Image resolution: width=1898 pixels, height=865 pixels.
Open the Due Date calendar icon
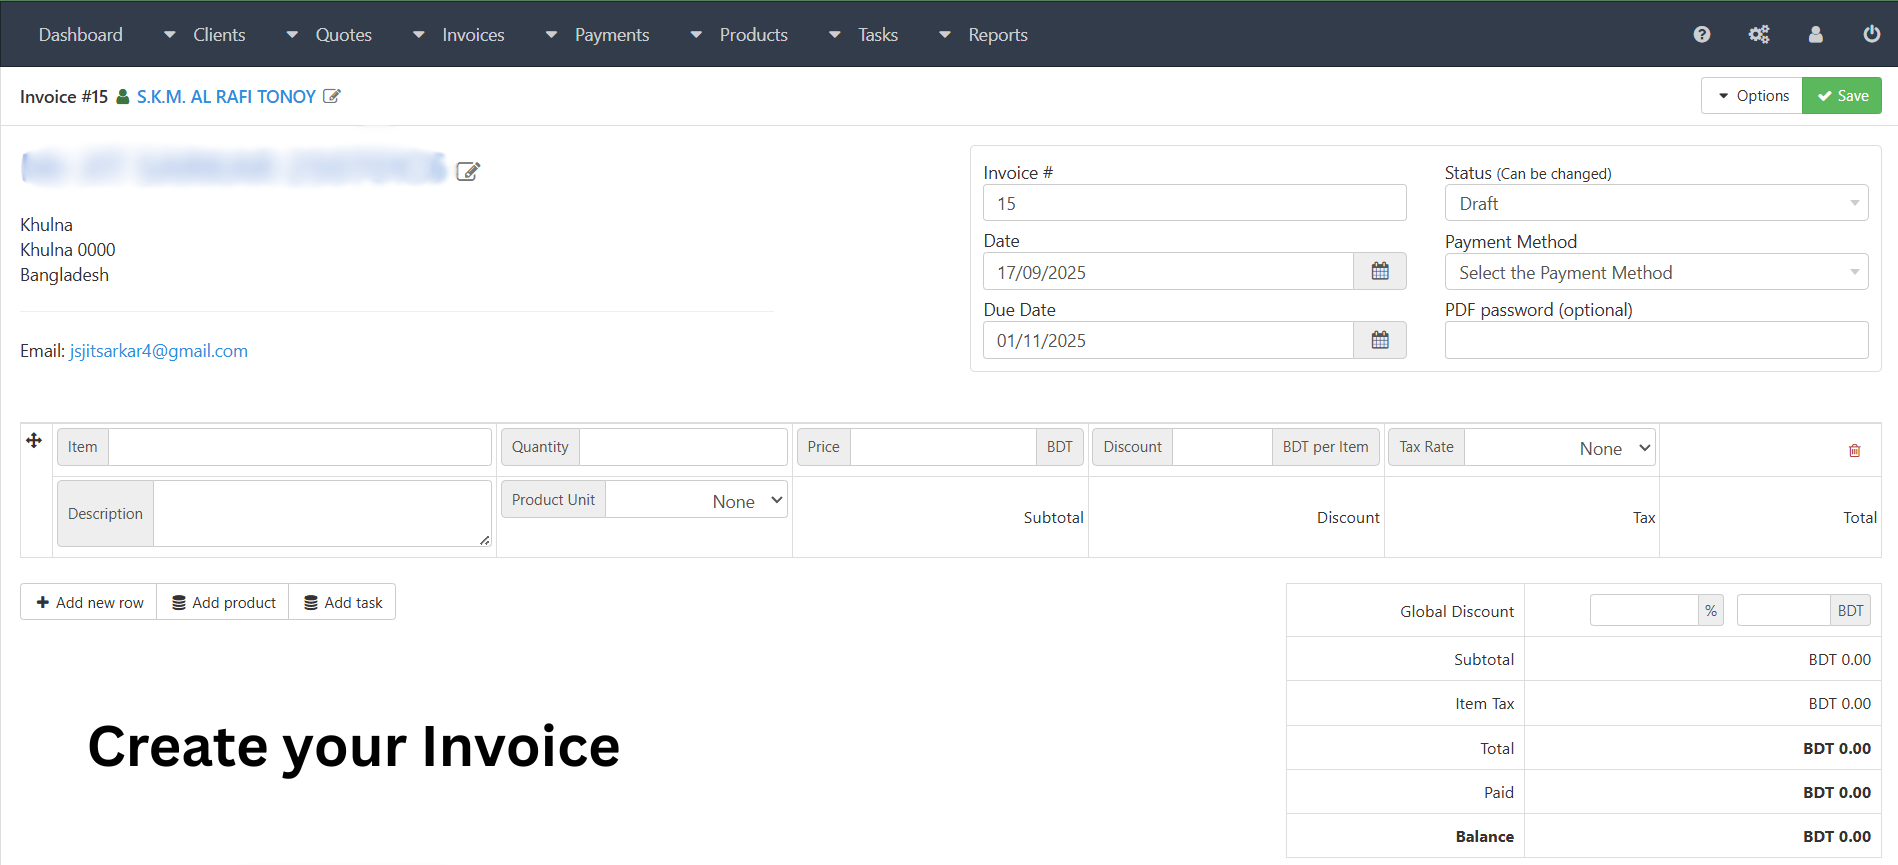(x=1379, y=341)
